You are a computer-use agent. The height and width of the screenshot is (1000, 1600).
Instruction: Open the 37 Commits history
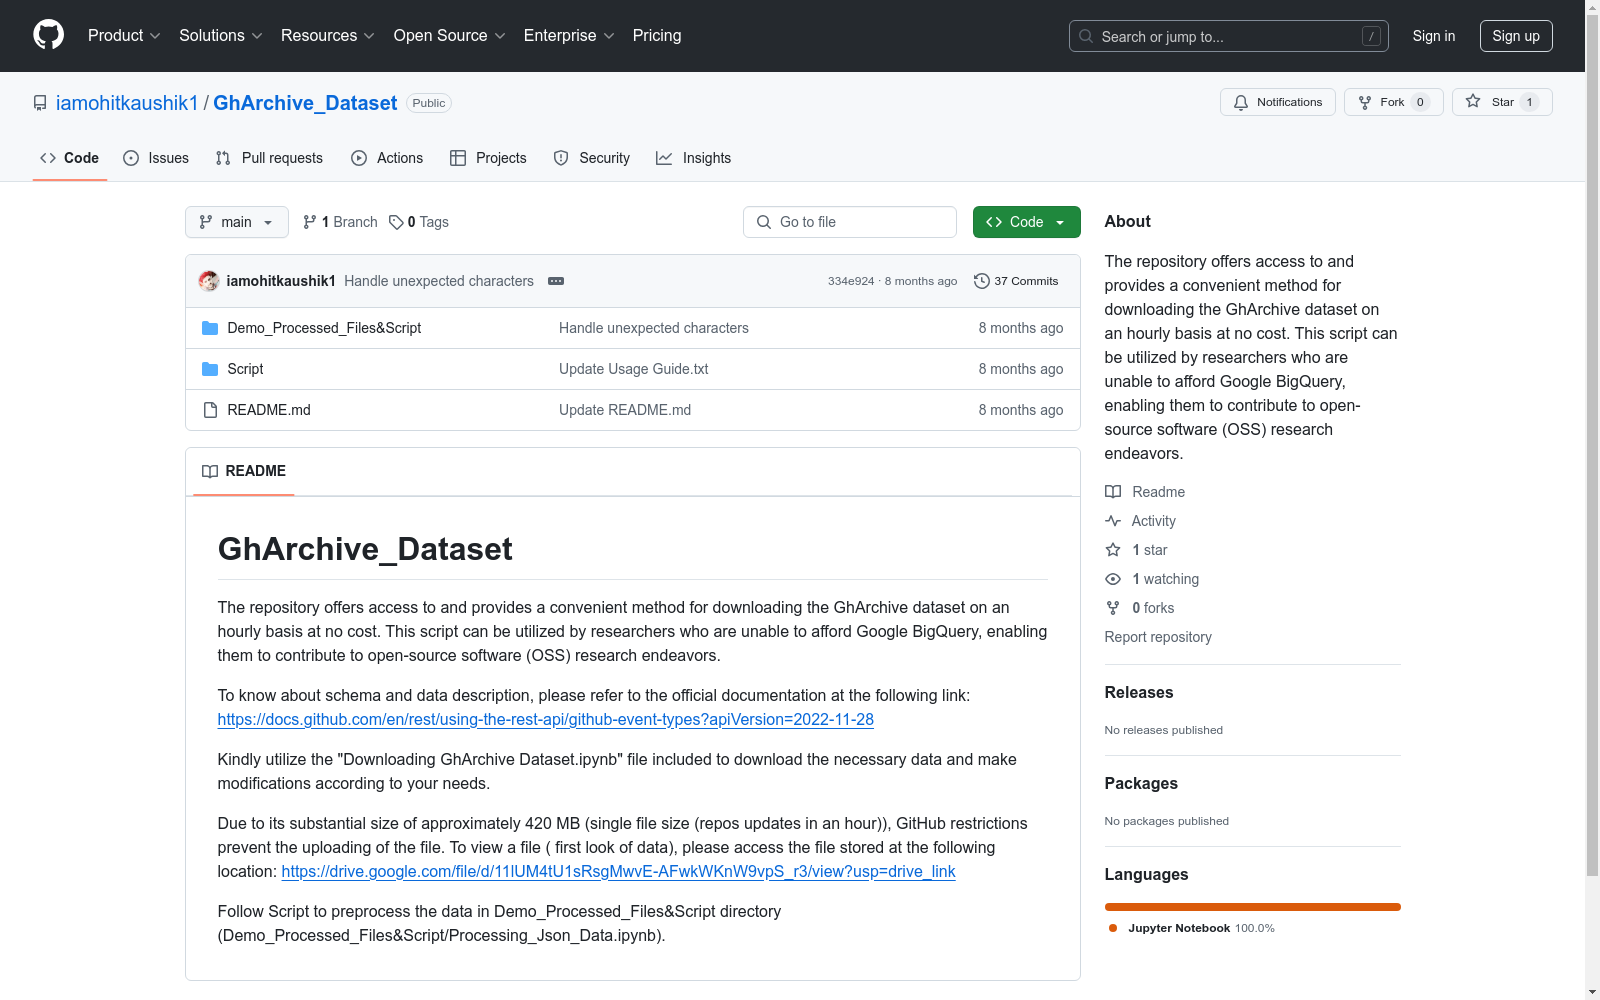coord(1016,281)
